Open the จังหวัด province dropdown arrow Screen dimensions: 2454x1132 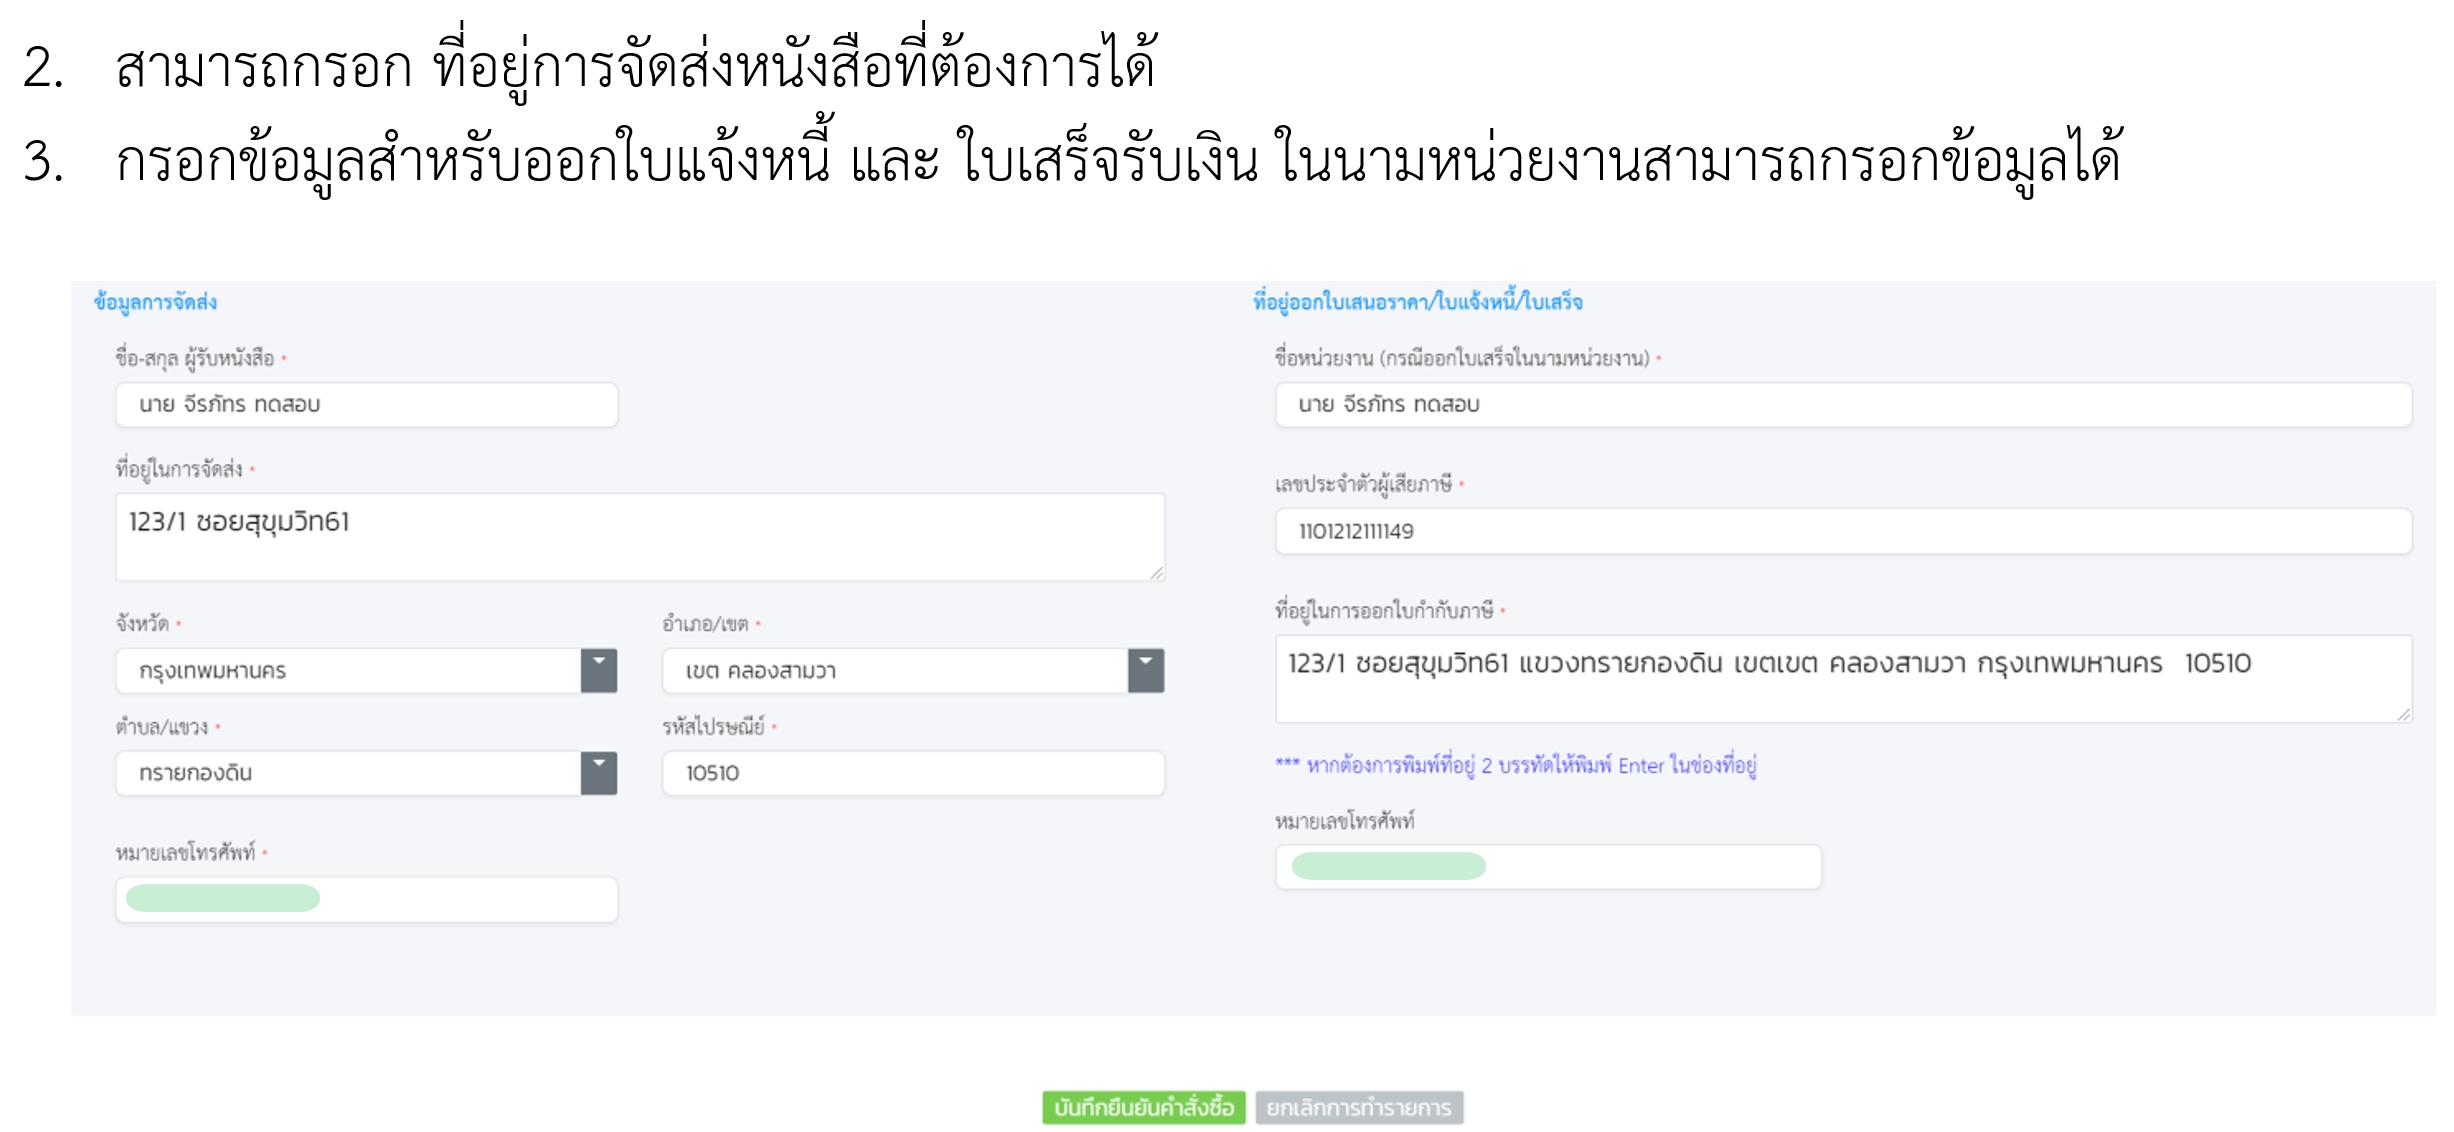[x=598, y=670]
